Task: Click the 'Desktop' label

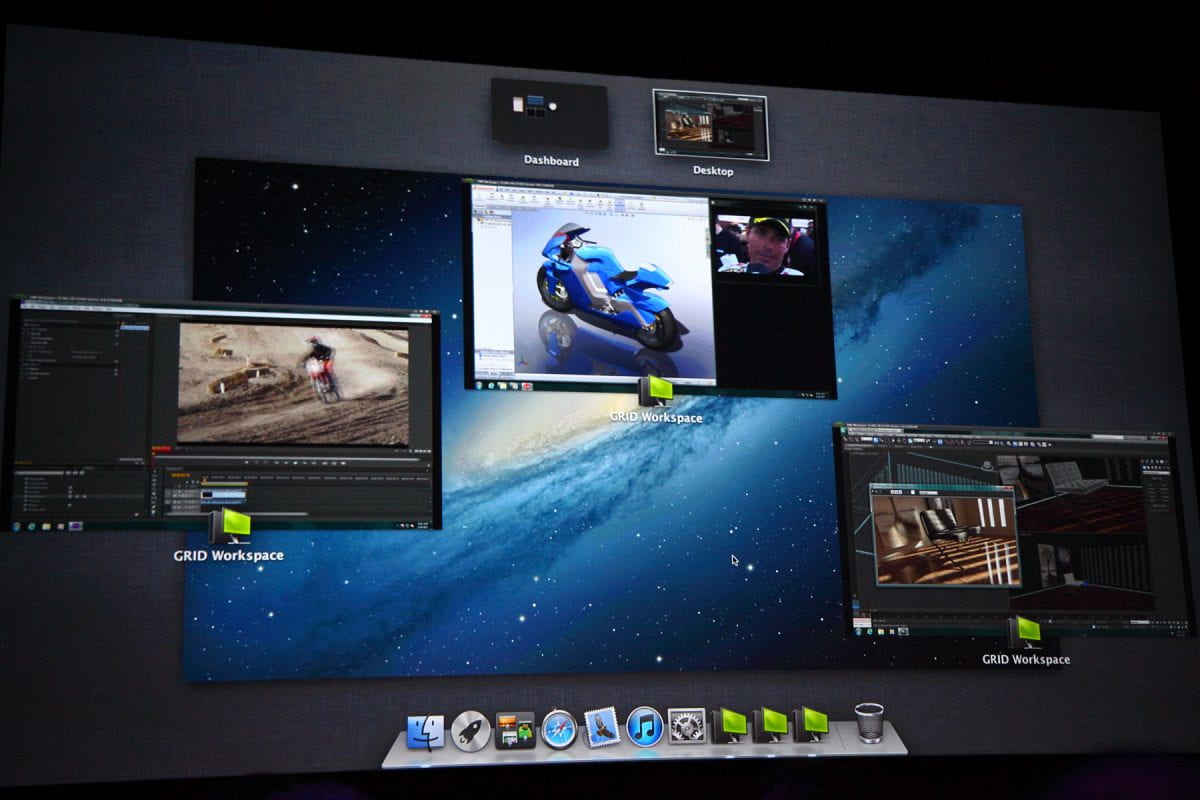Action: 713,171
